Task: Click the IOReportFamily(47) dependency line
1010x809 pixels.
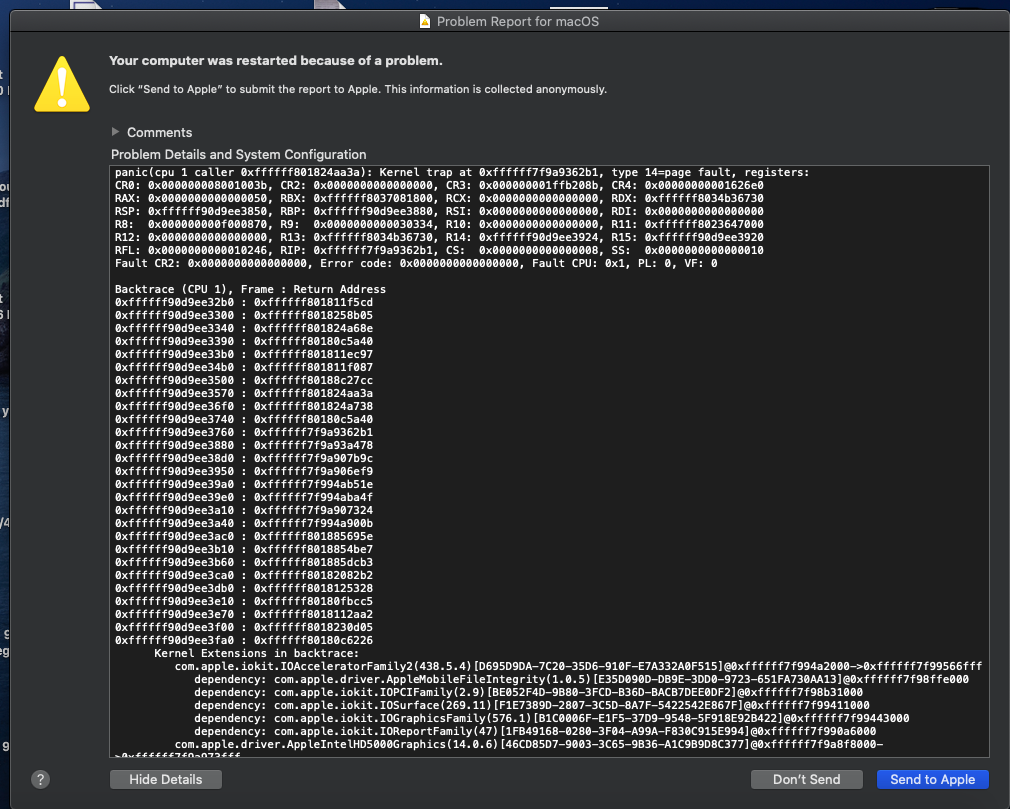Action: tap(535, 731)
